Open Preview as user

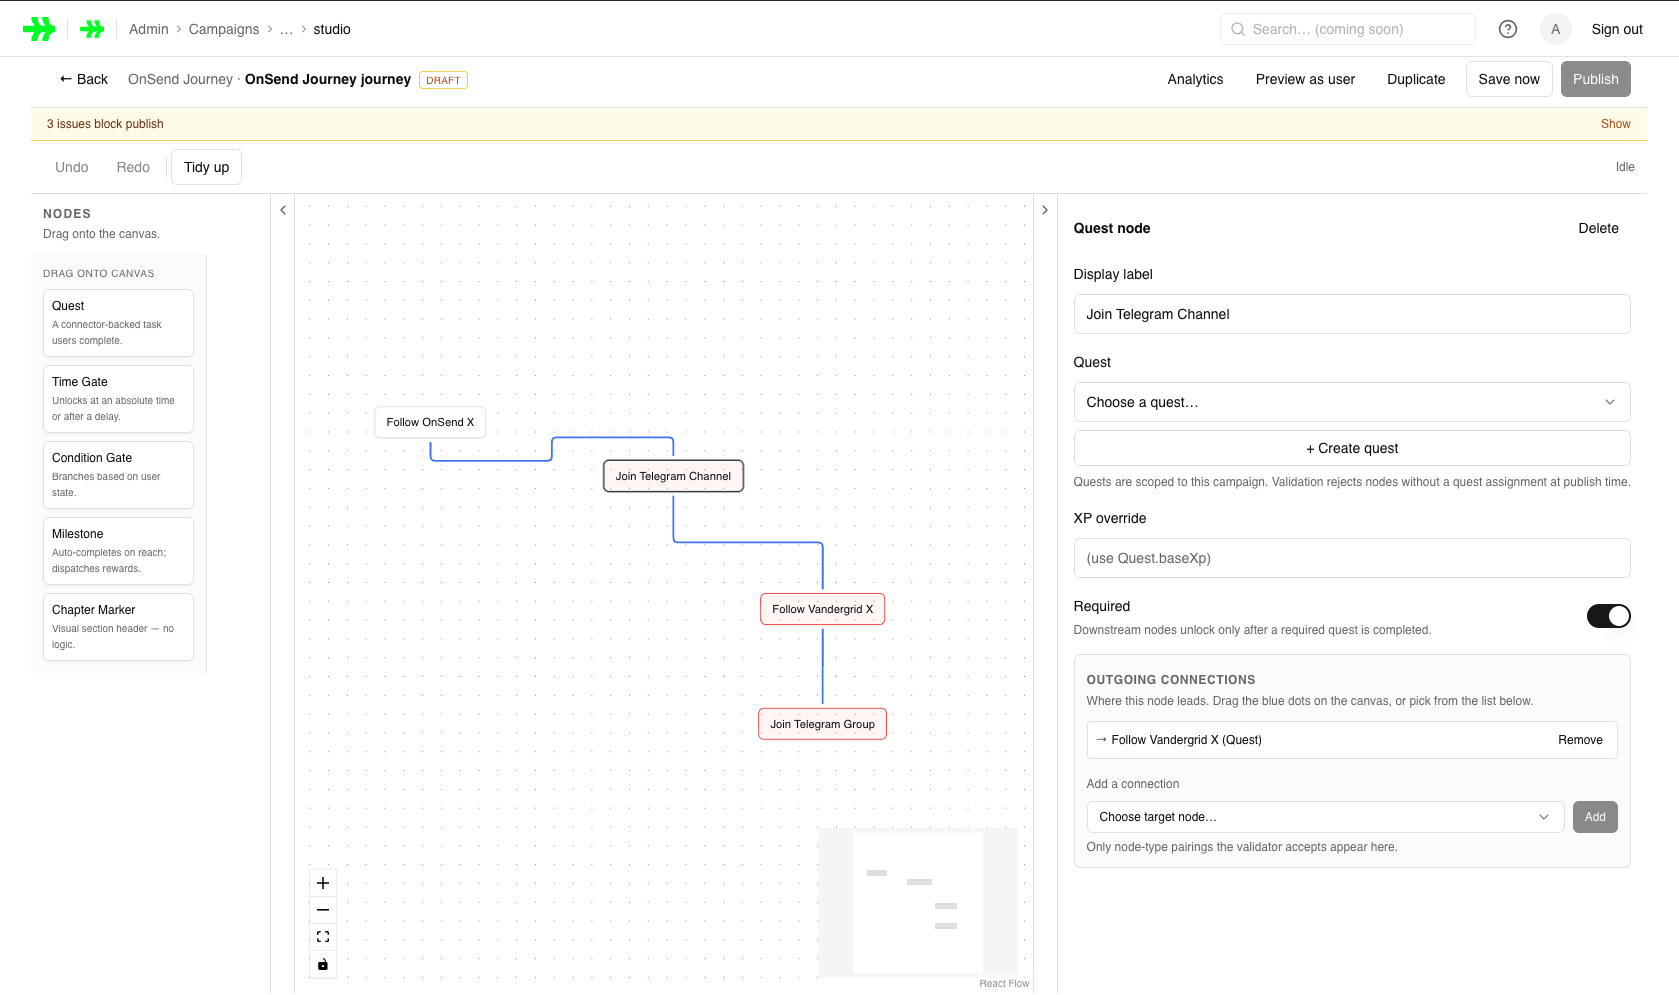pos(1305,79)
